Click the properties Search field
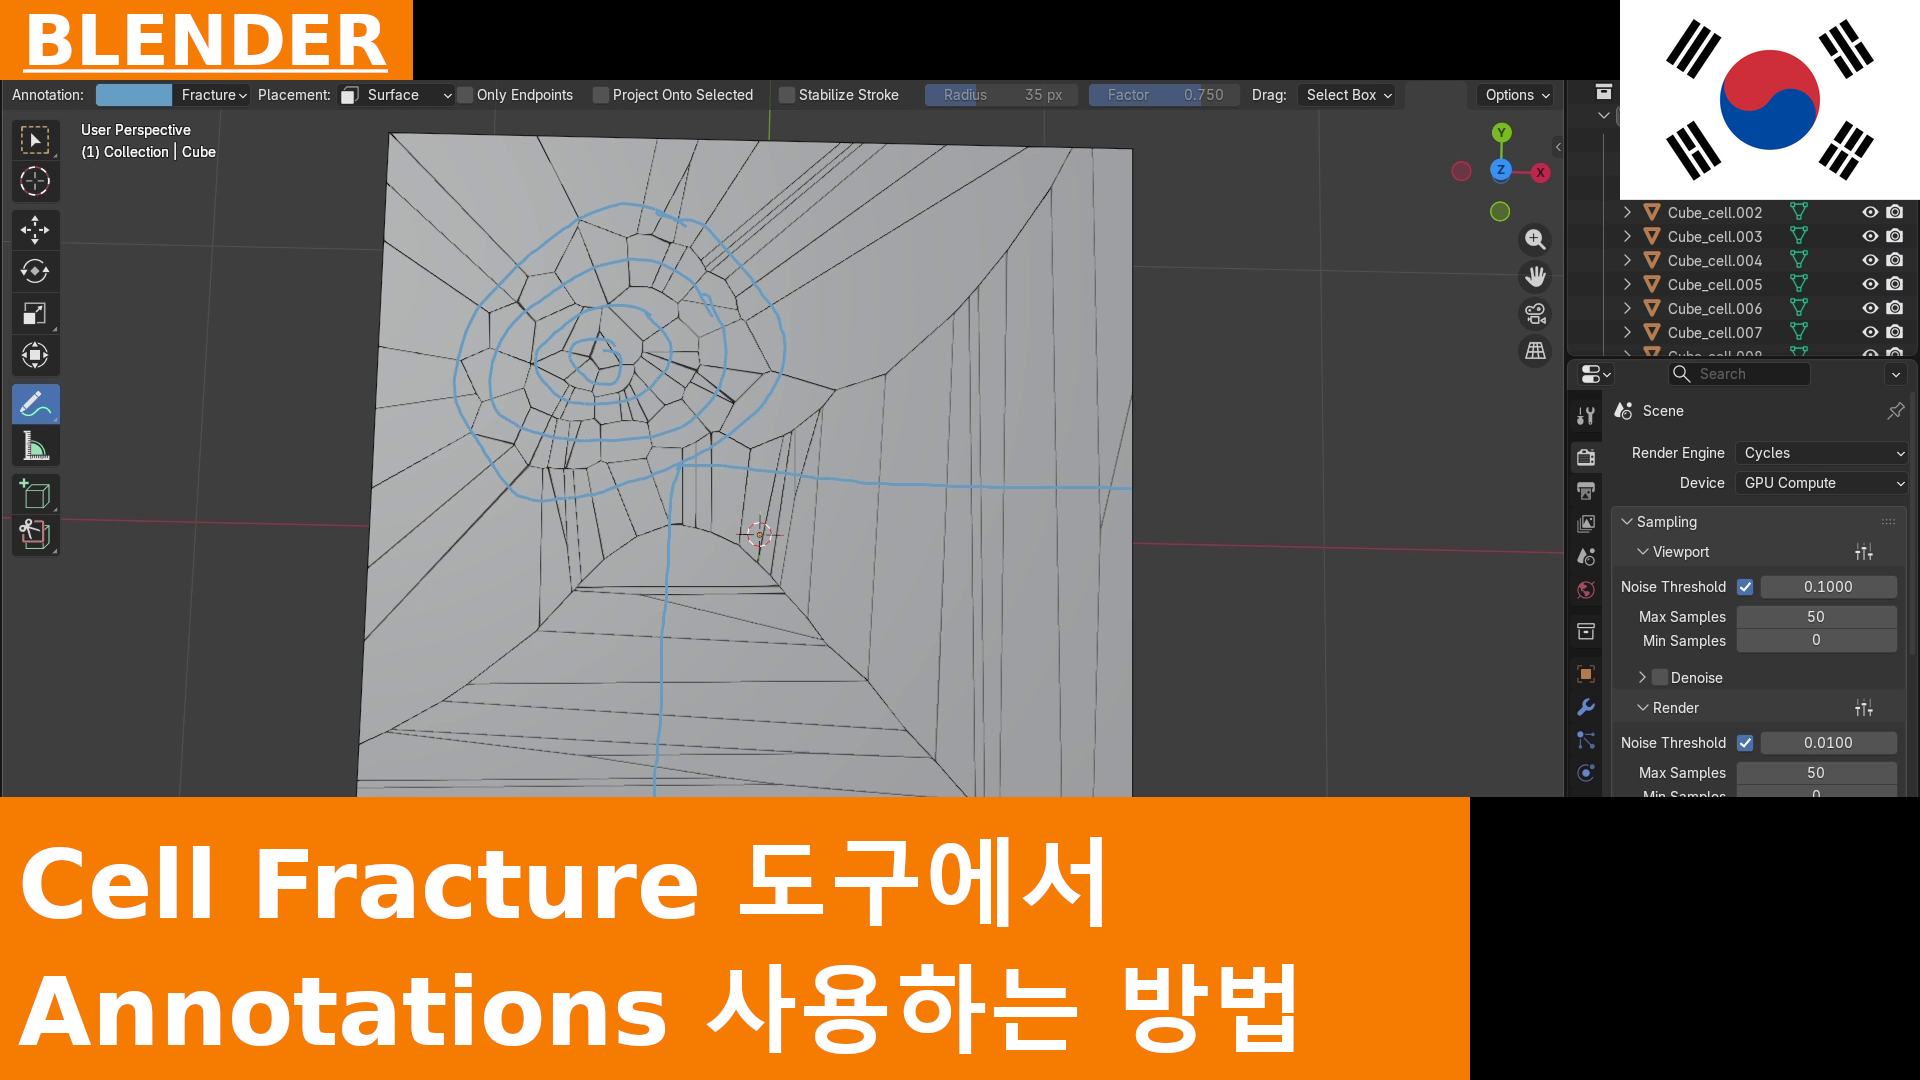This screenshot has height=1080, width=1920. pos(1739,374)
